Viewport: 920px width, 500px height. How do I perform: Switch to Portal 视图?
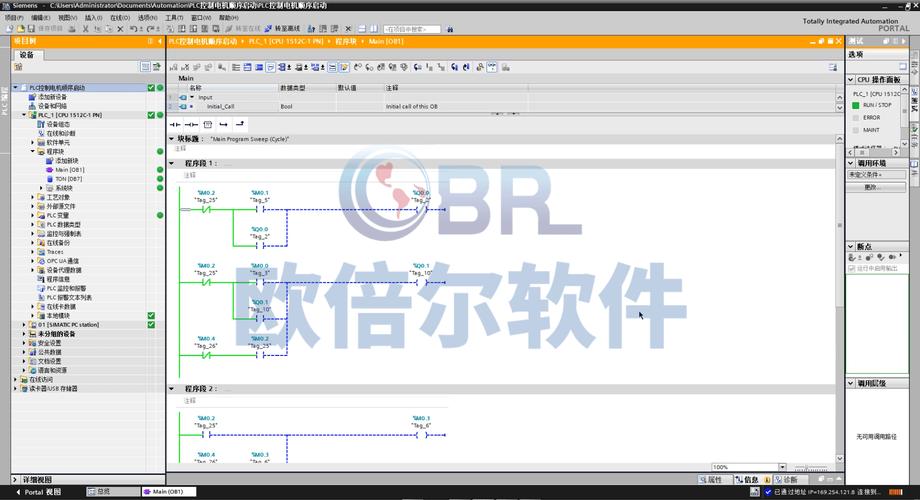click(38, 492)
